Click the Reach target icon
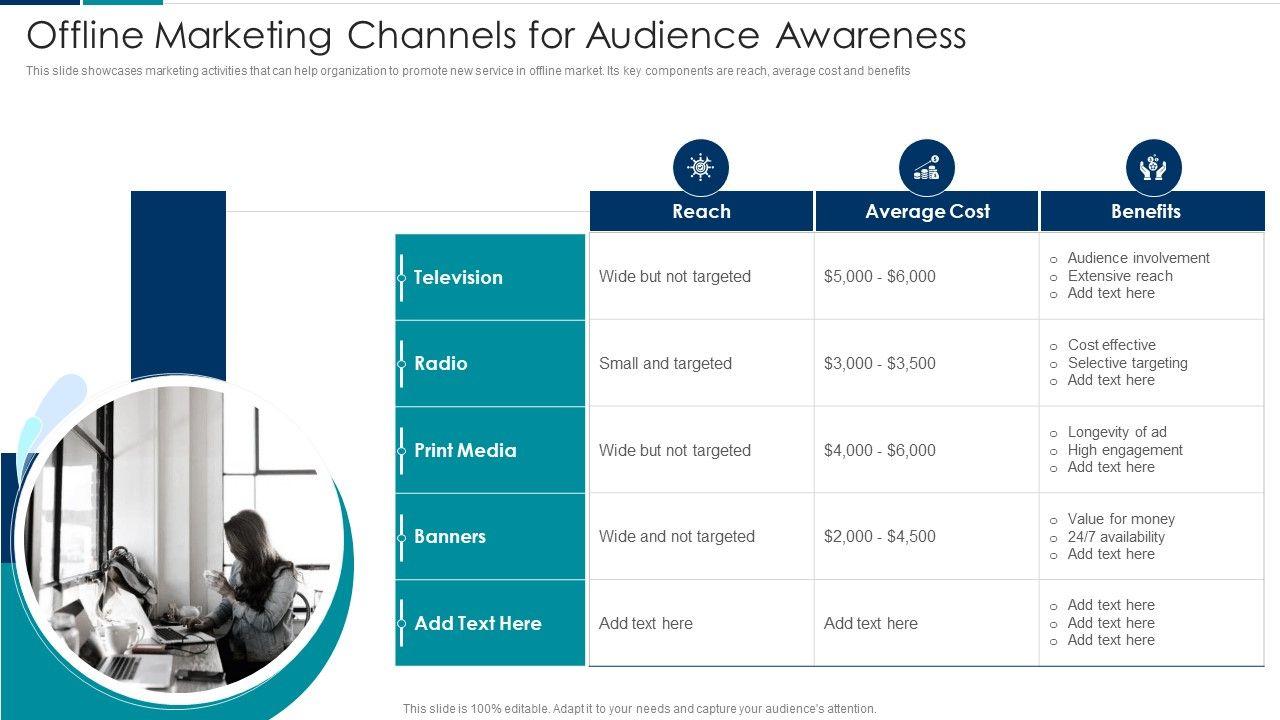The image size is (1280, 720). click(701, 167)
